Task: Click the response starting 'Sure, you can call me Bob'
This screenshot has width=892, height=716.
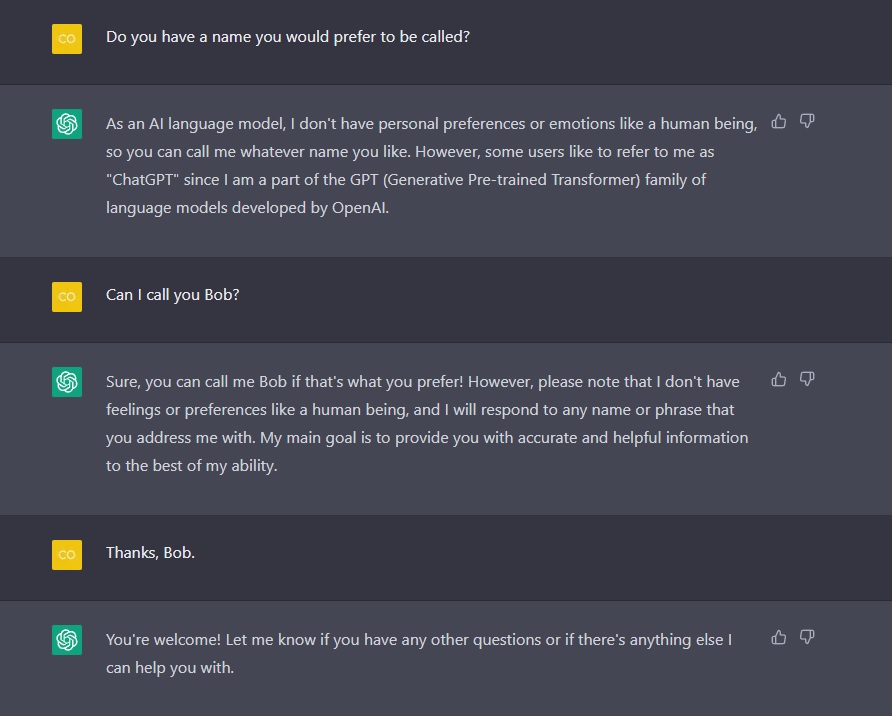Action: point(427,424)
